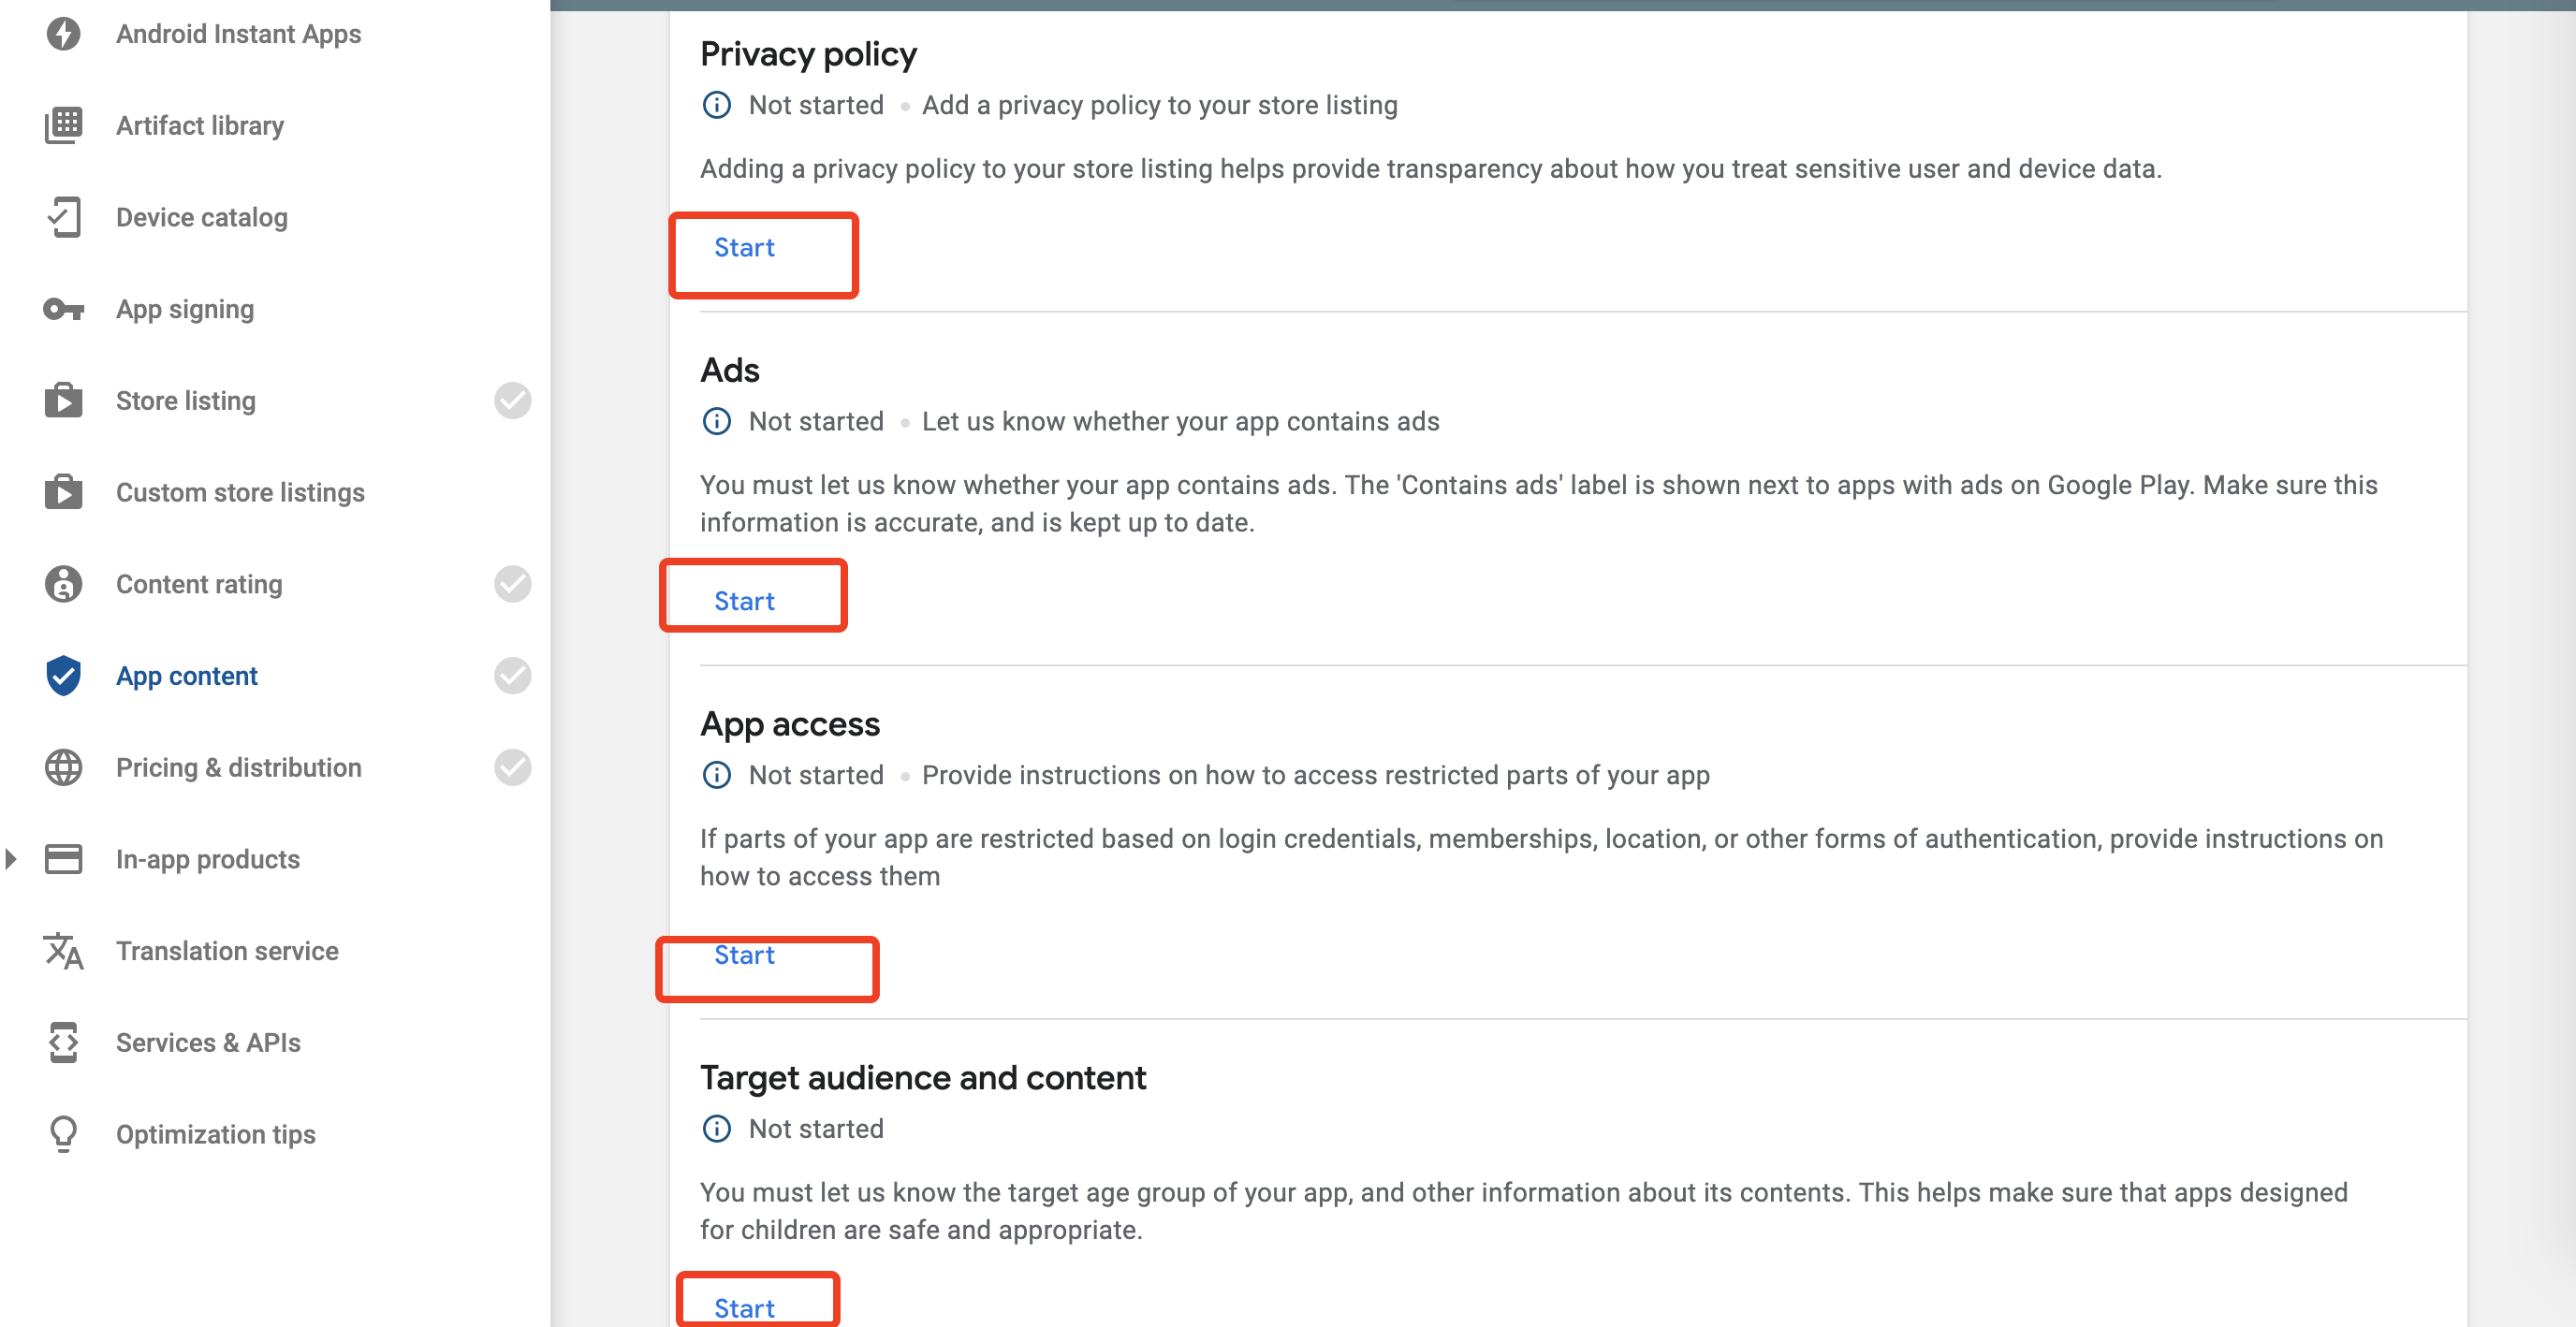Click the Content rating completion checkmark
Screen dimensions: 2576x1327
512,584
